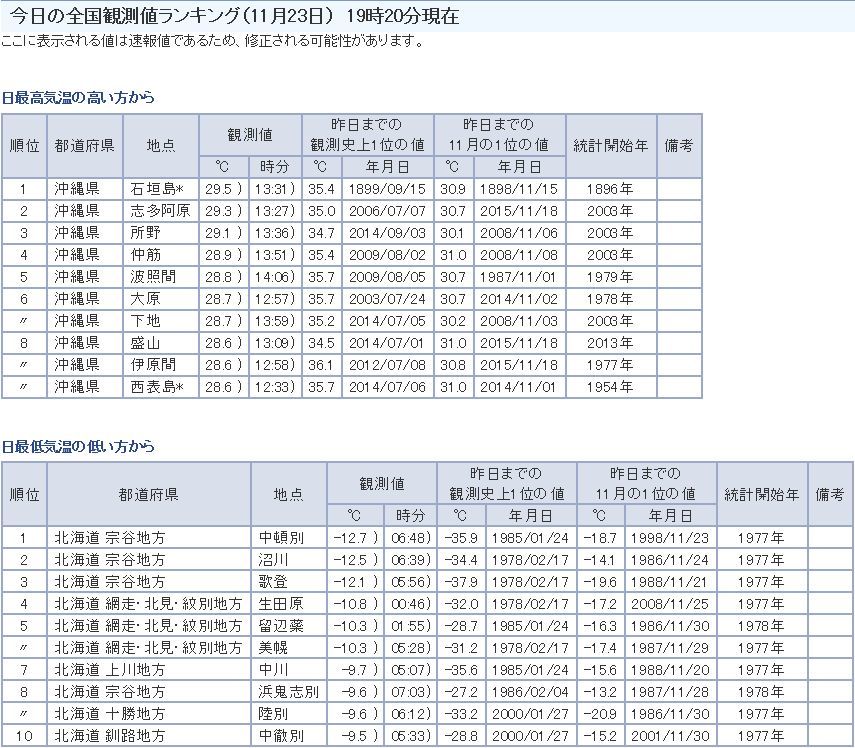Click the 中徹別 station in rank 10
Viewport: 855px width, 748px height.
pyautogui.click(x=281, y=736)
